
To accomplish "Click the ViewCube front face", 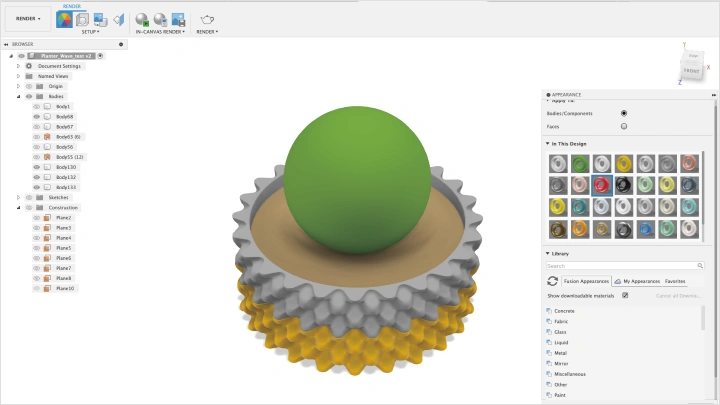I will coord(691,70).
